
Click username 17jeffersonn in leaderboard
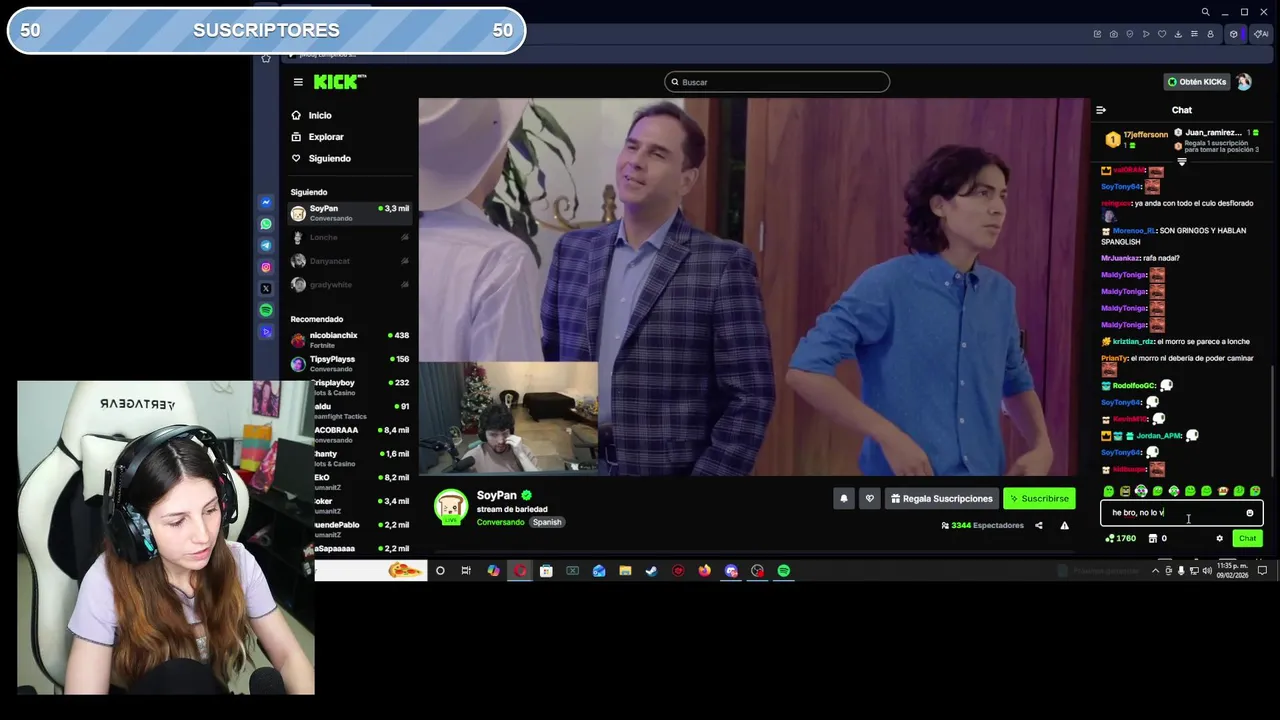1146,135
